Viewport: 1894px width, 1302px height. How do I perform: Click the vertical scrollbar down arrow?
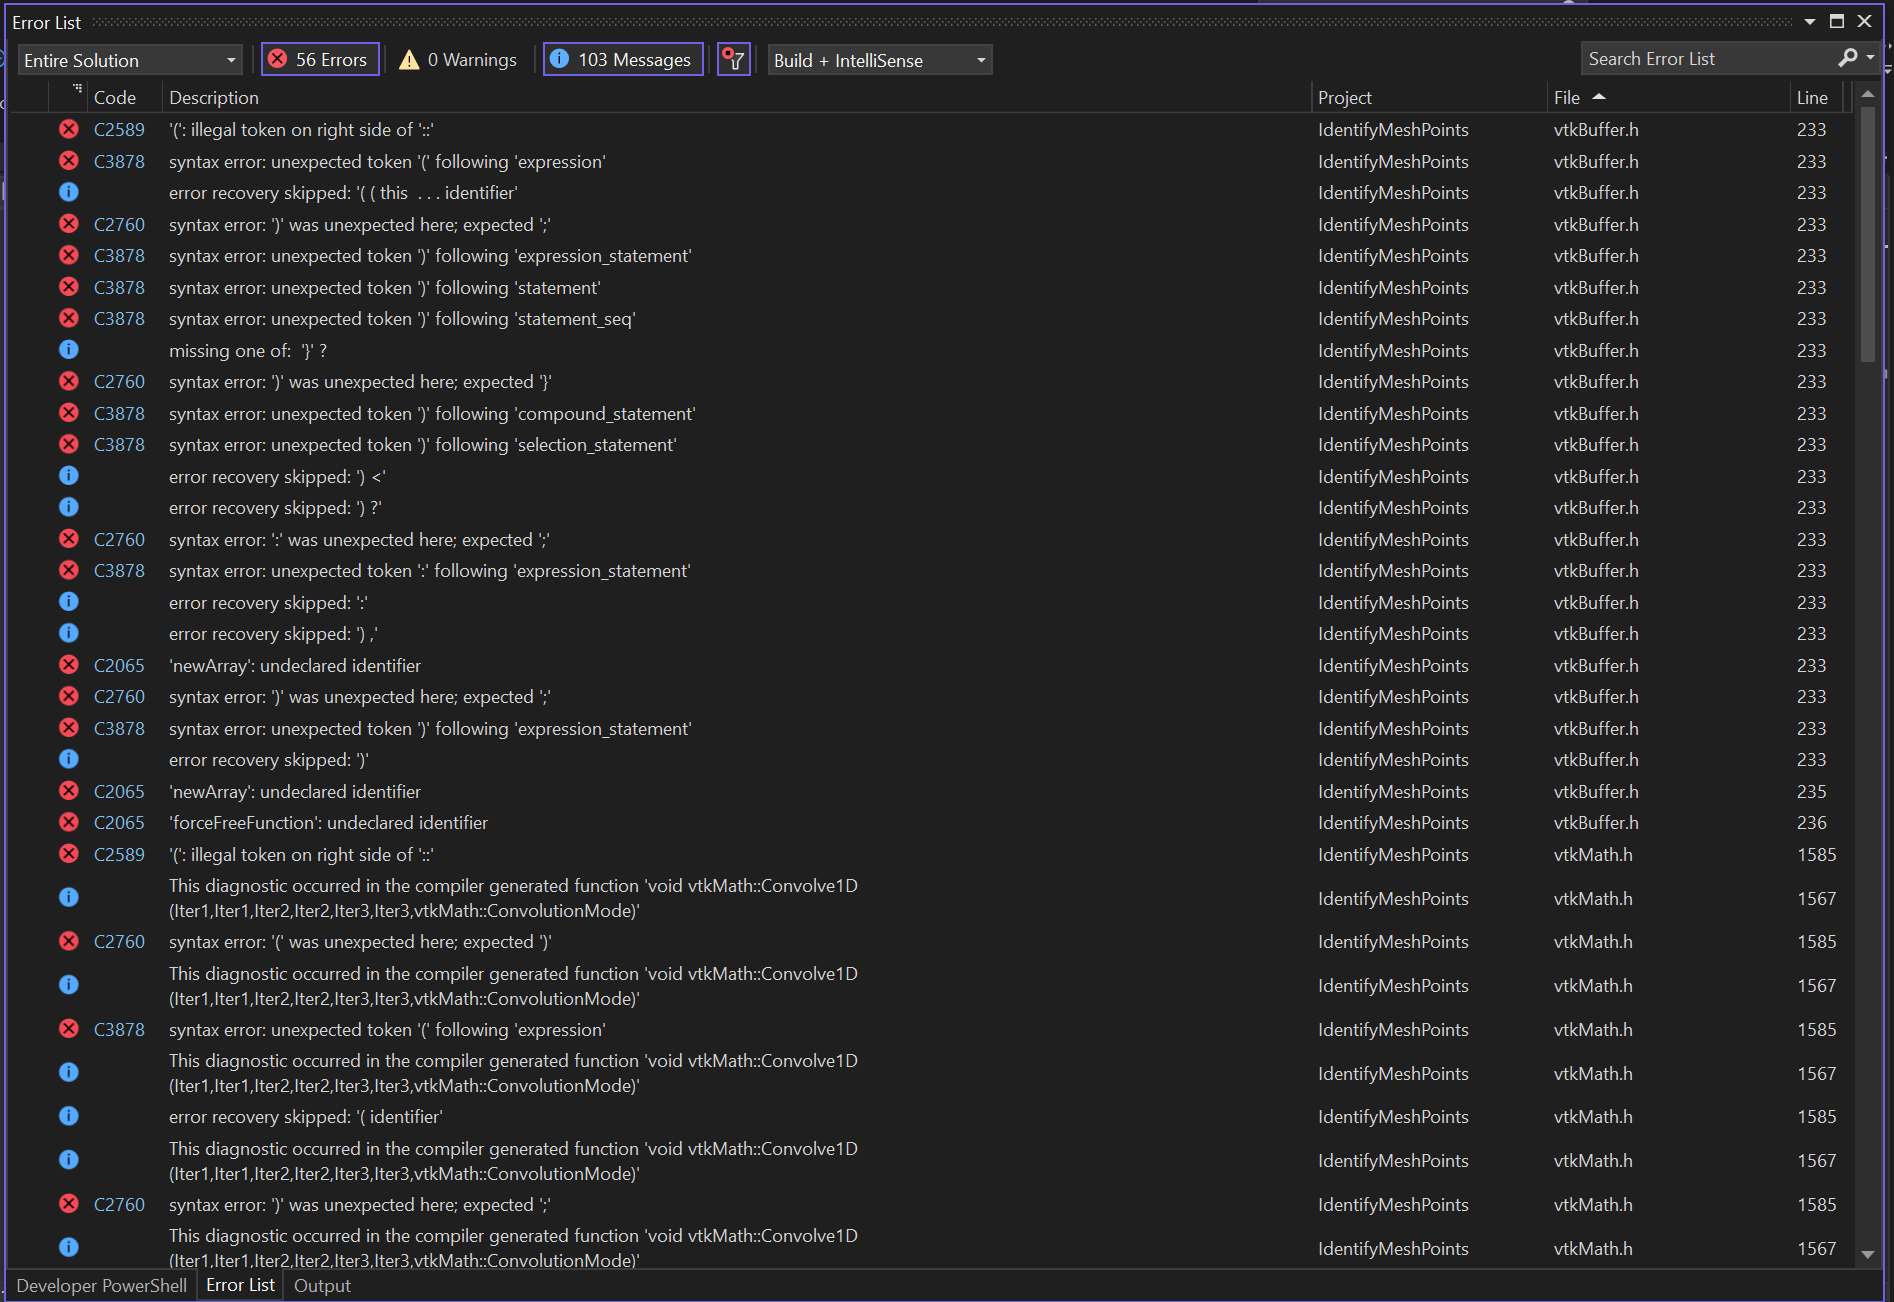click(1867, 1255)
